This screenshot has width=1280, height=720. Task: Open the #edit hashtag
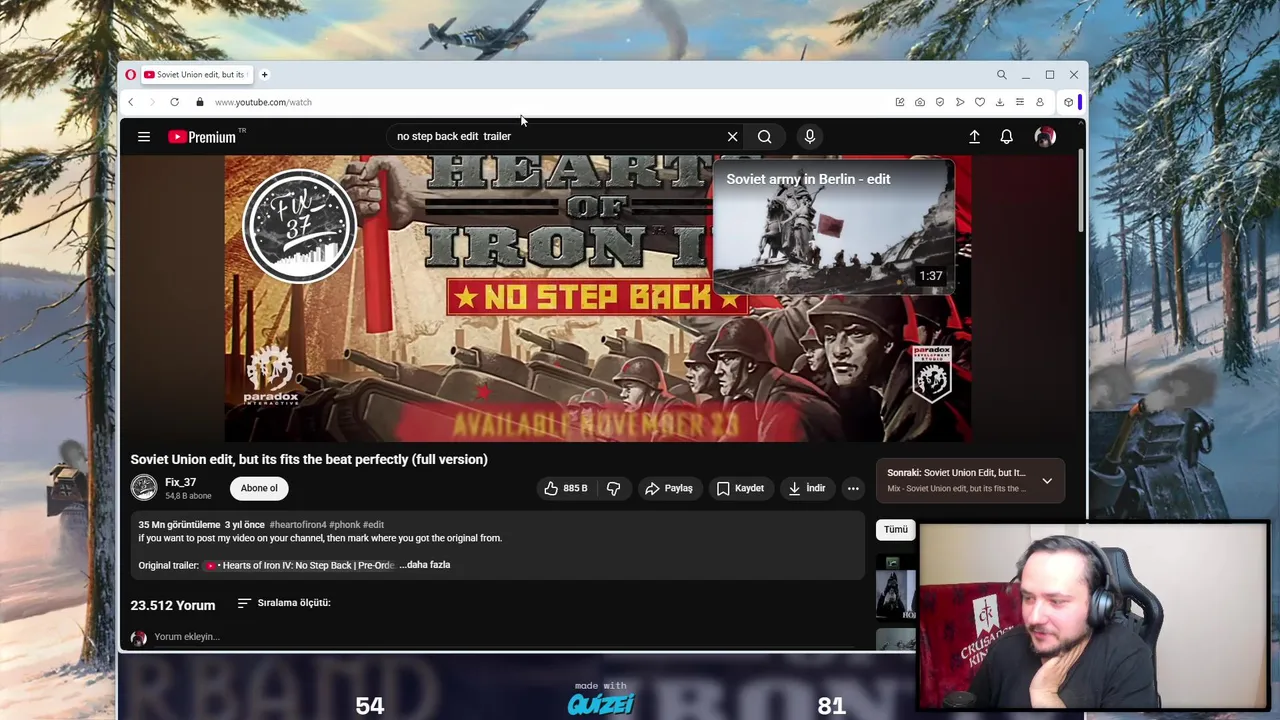373,525
